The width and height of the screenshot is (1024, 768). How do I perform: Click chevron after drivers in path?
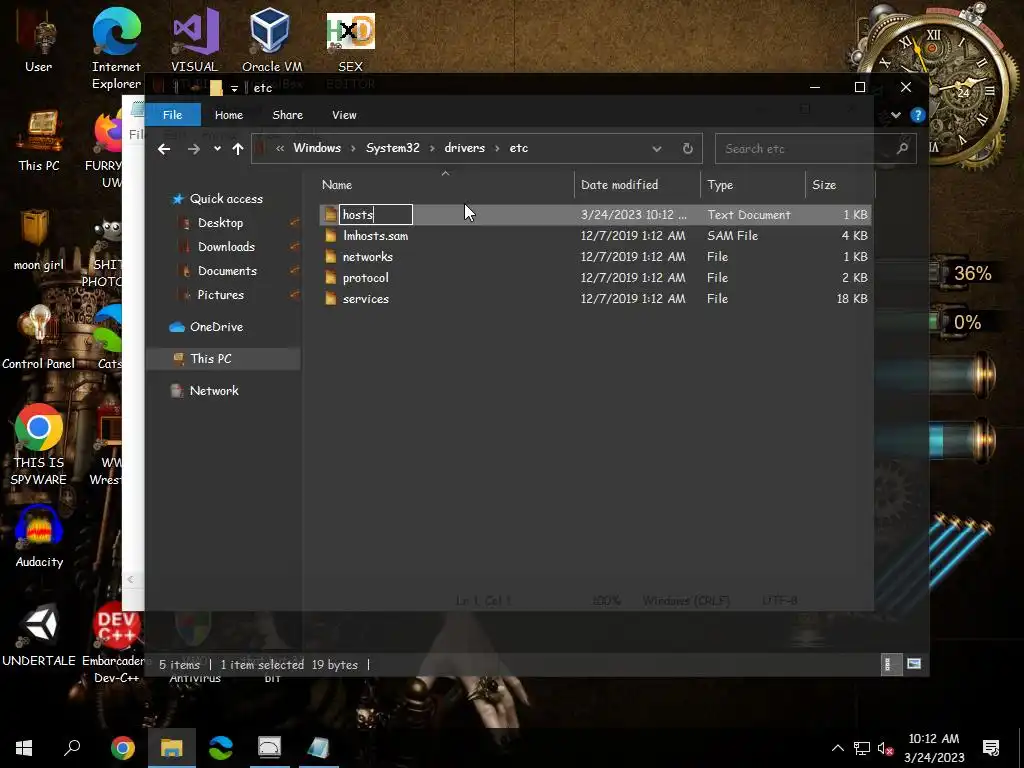tap(496, 148)
